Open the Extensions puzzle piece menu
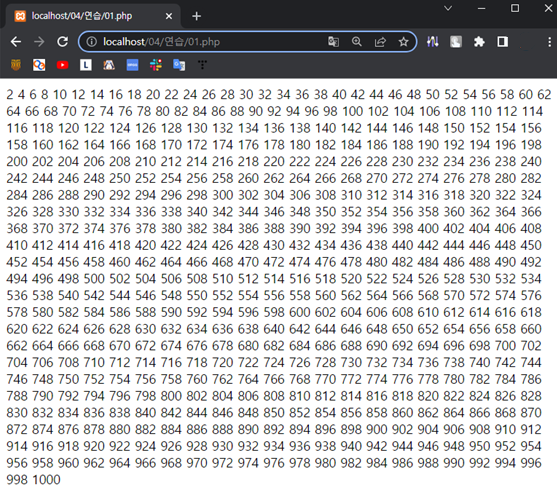557x494 pixels. pos(479,42)
